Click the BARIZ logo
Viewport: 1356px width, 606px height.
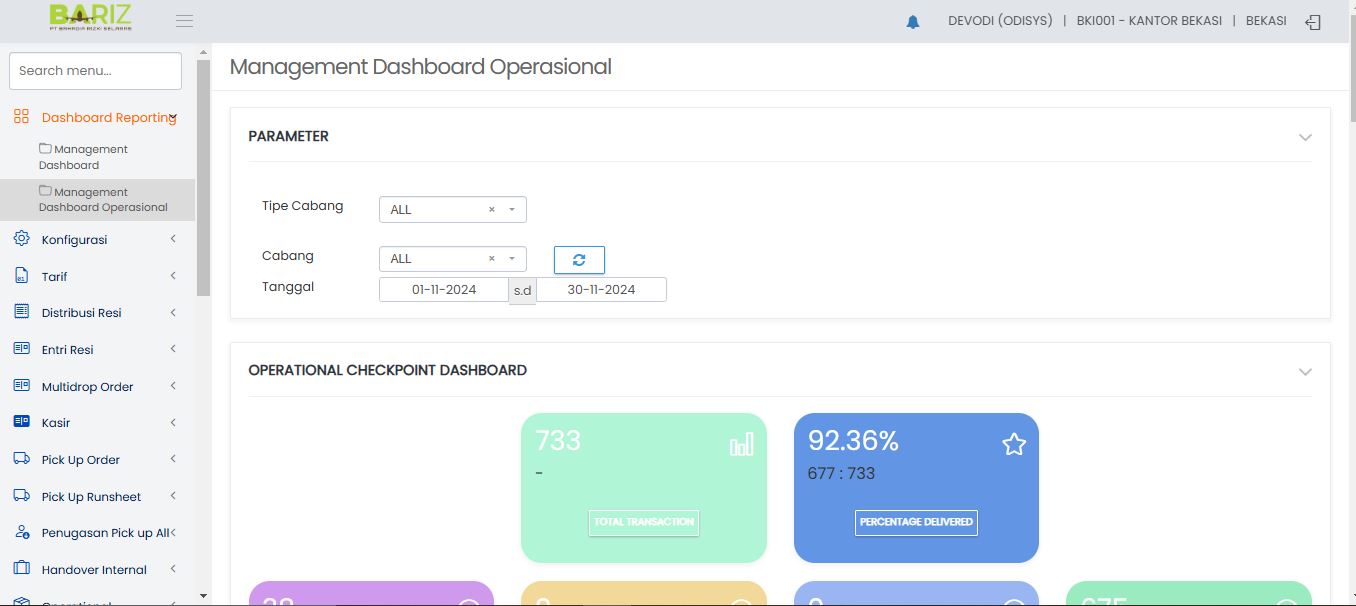tap(90, 17)
